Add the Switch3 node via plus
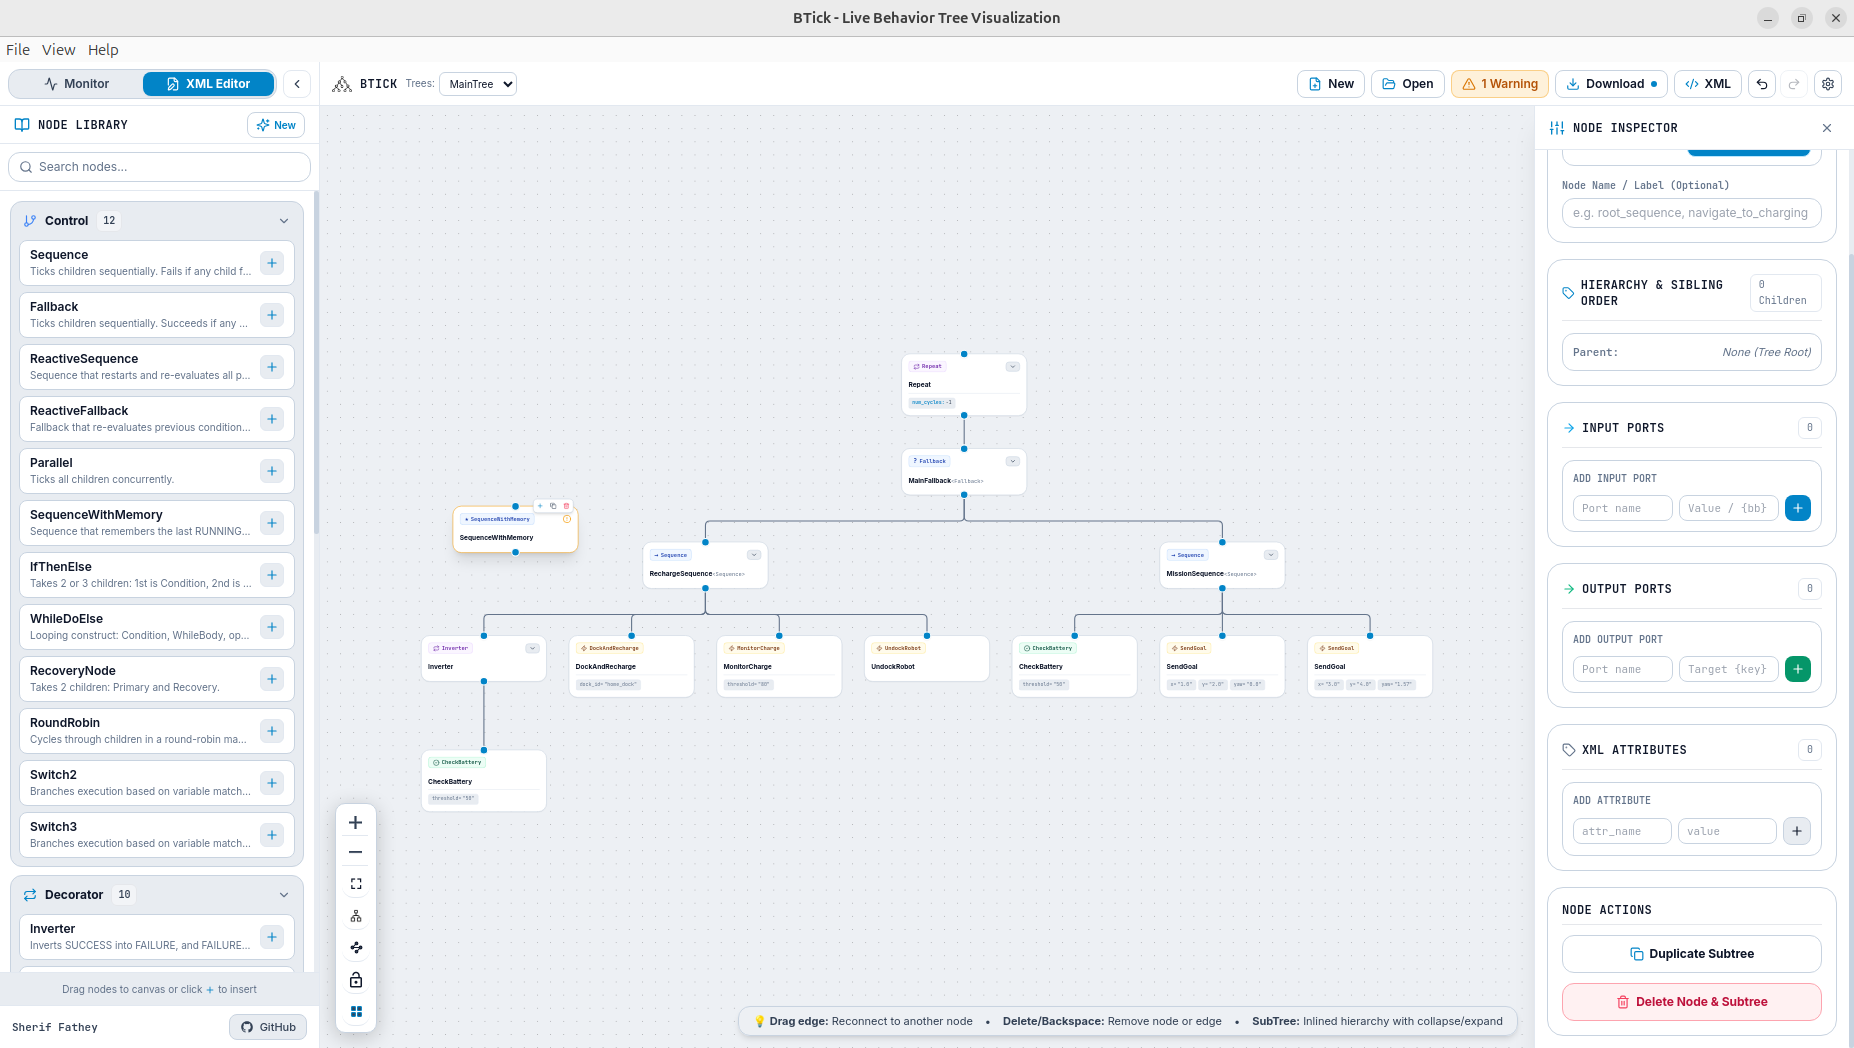The width and height of the screenshot is (1854, 1048). (x=272, y=835)
